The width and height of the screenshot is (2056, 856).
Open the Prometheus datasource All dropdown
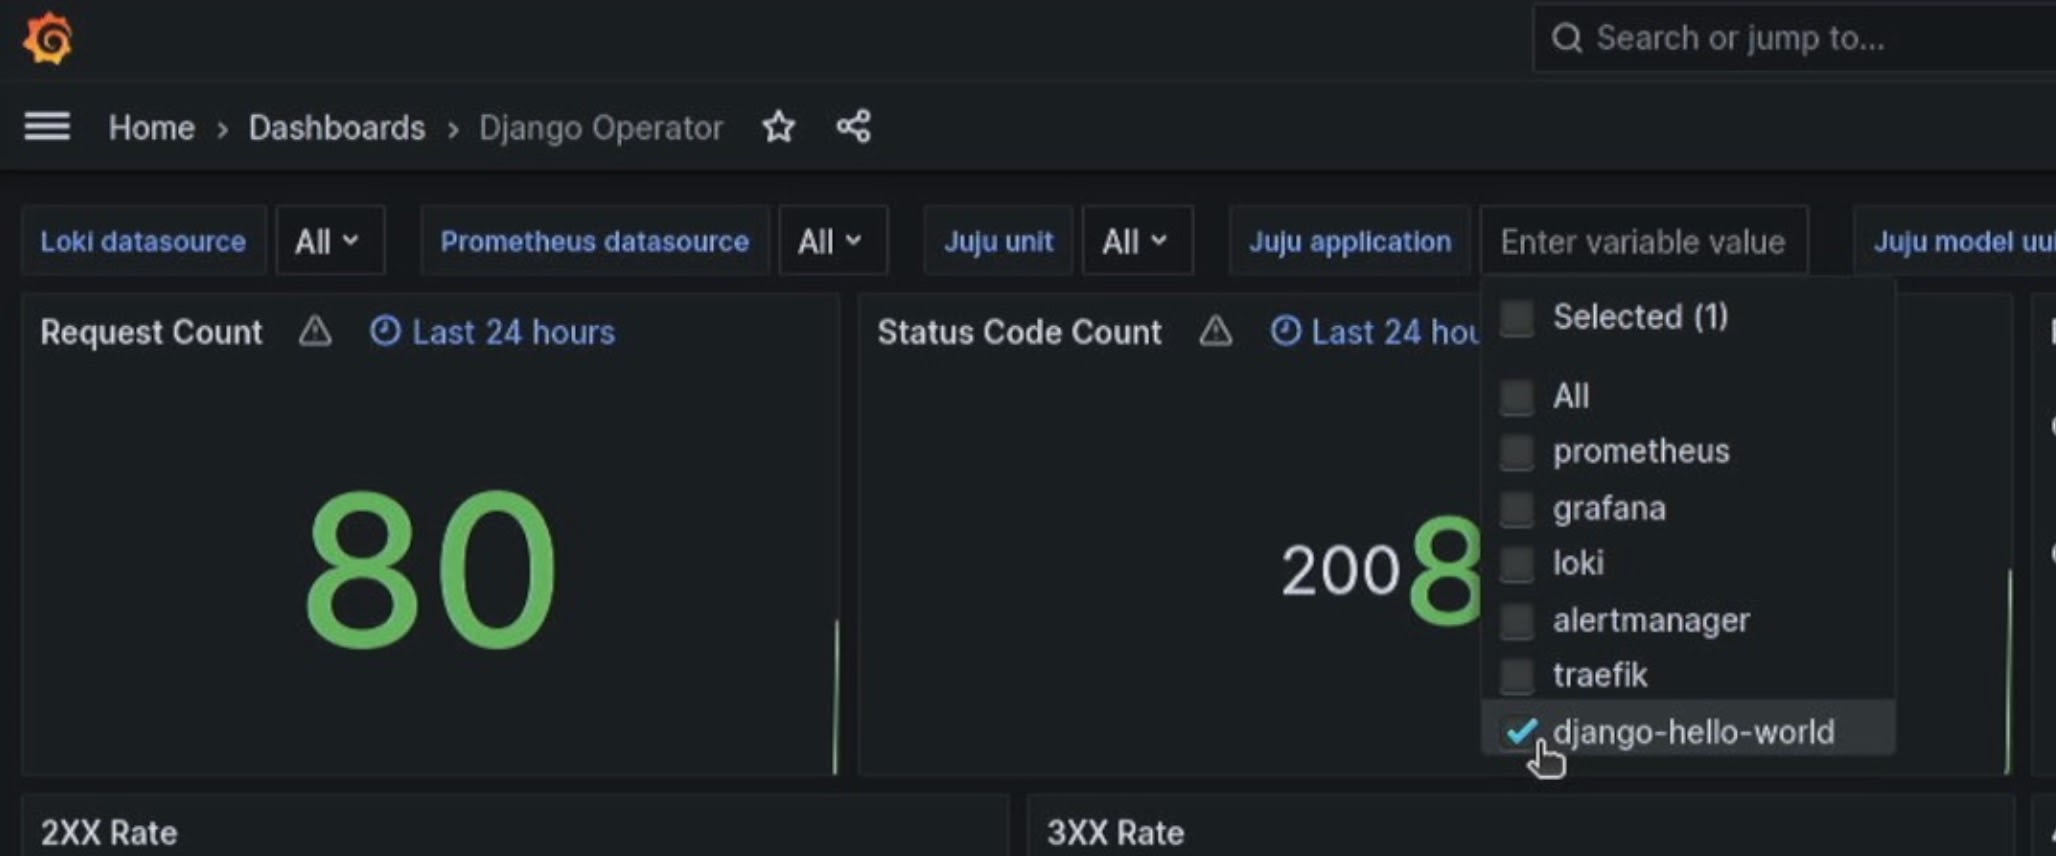click(x=833, y=241)
